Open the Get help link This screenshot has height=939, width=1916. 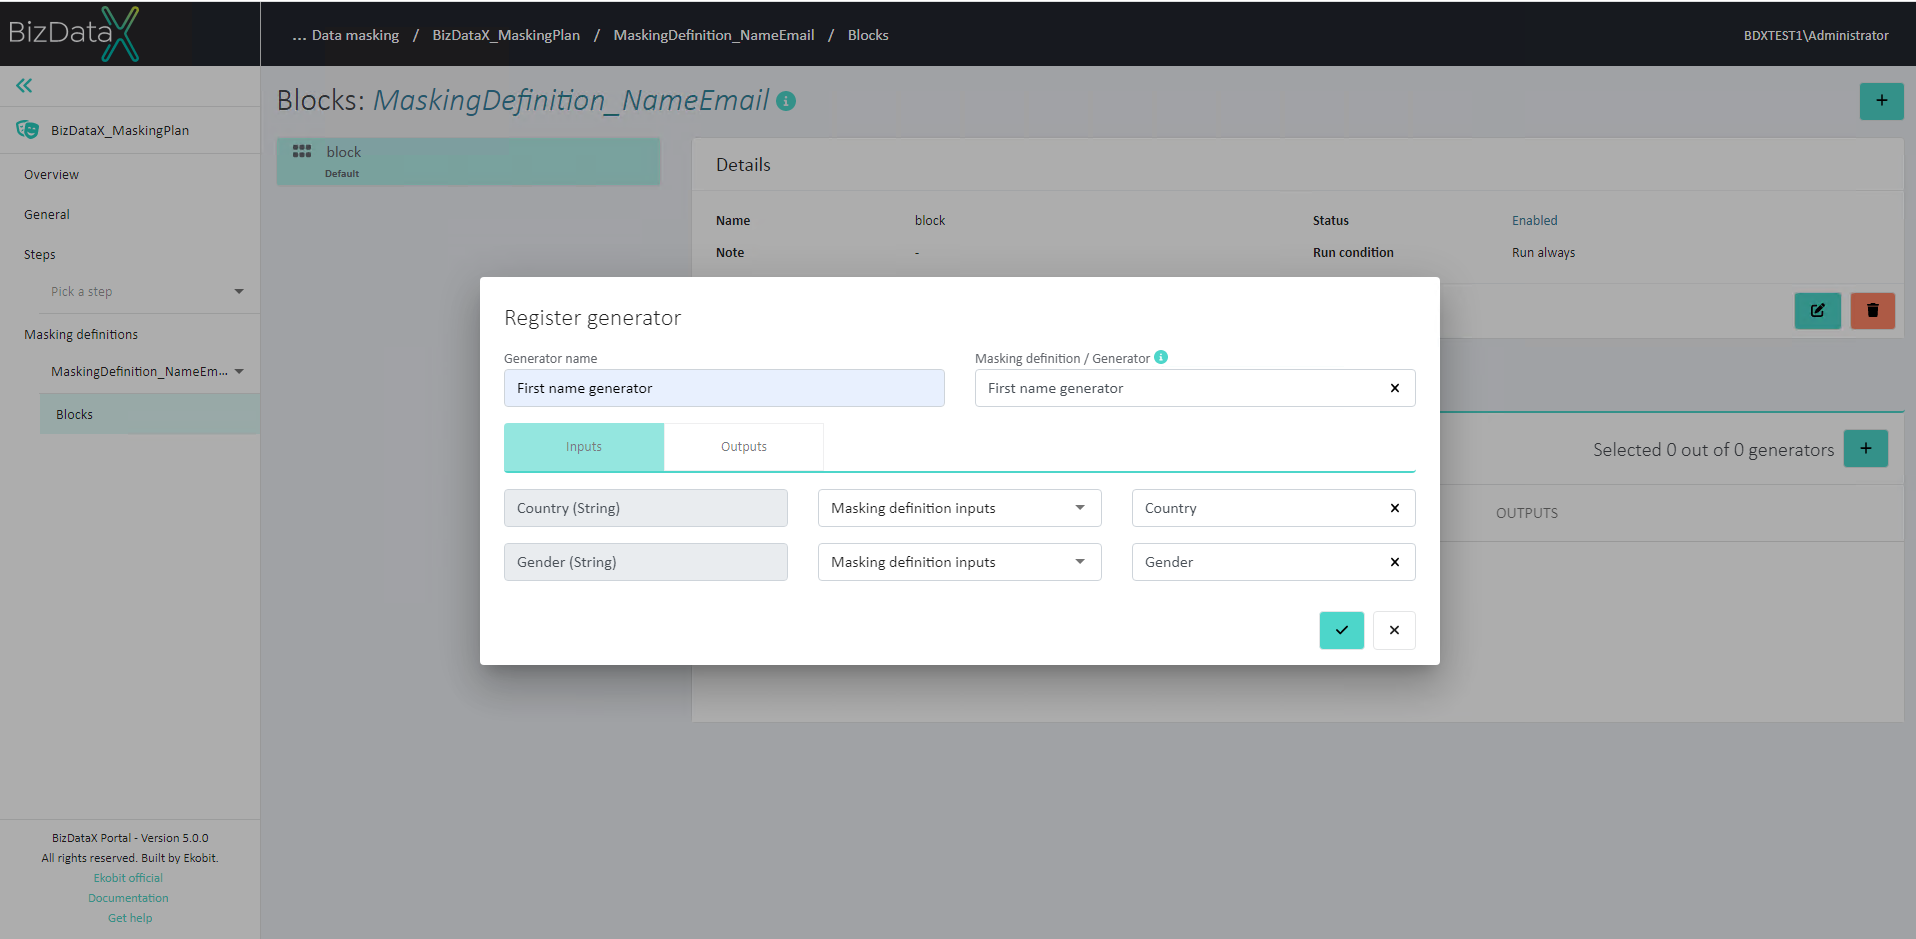point(130,918)
